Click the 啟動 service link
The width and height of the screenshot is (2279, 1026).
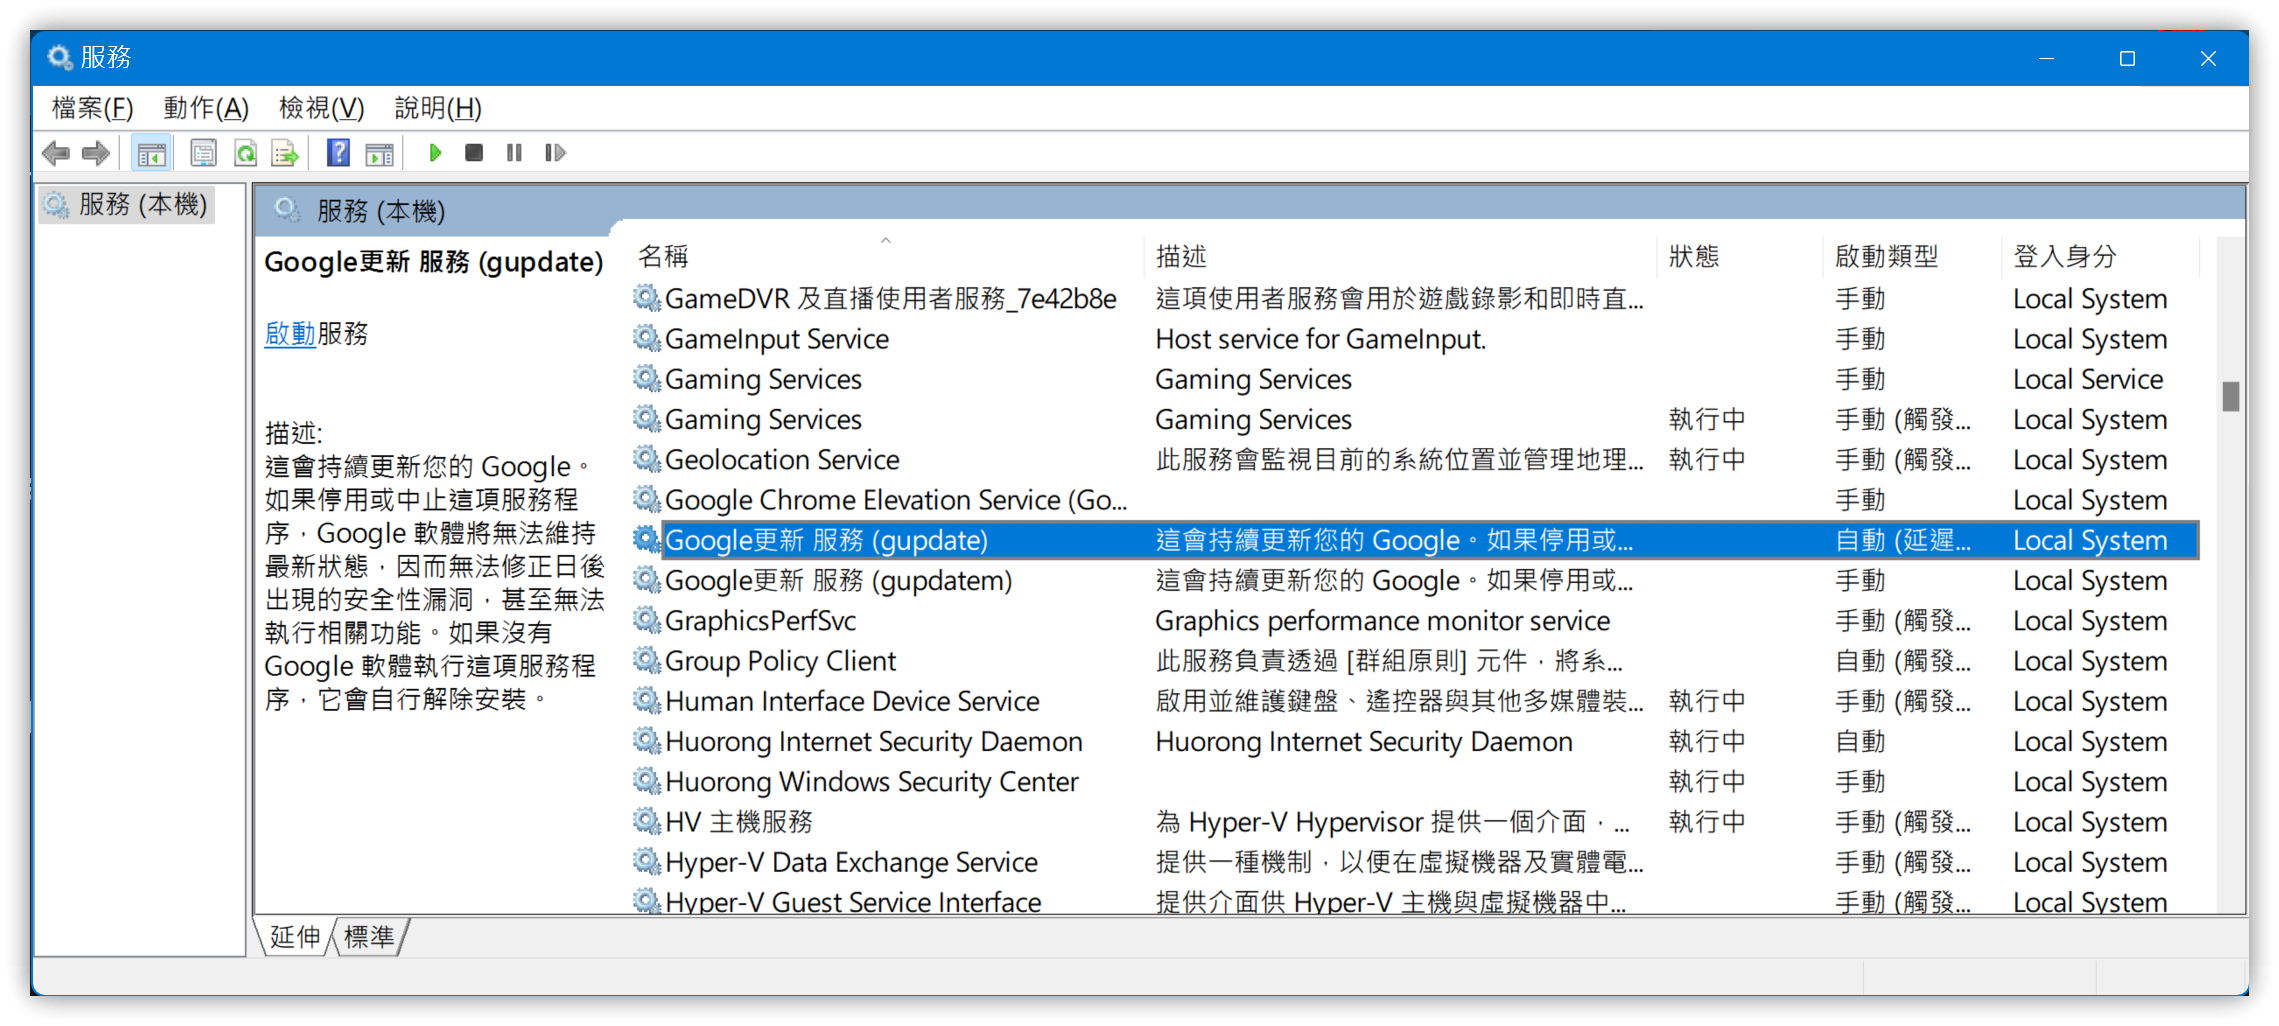click(x=290, y=334)
